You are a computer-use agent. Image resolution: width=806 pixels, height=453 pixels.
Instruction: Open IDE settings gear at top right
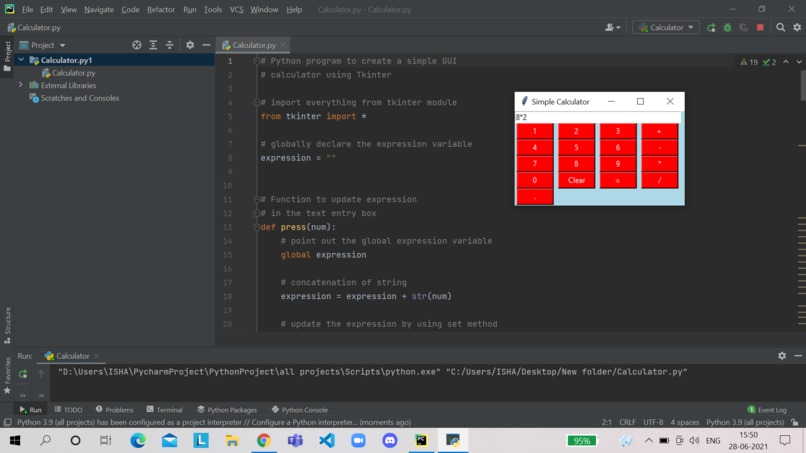[797, 27]
